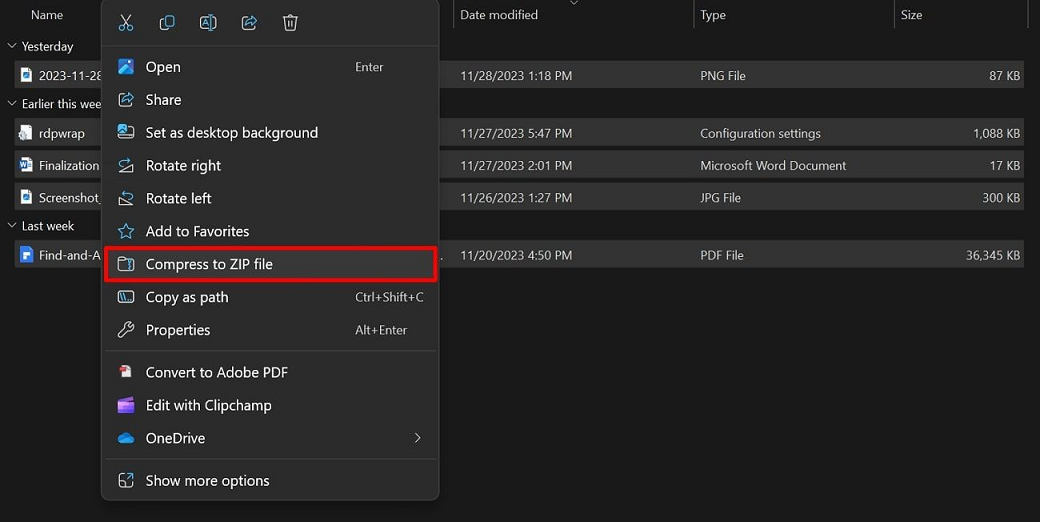Collapse the Earlier this week group
1040x522 pixels.
pyautogui.click(x=12, y=104)
